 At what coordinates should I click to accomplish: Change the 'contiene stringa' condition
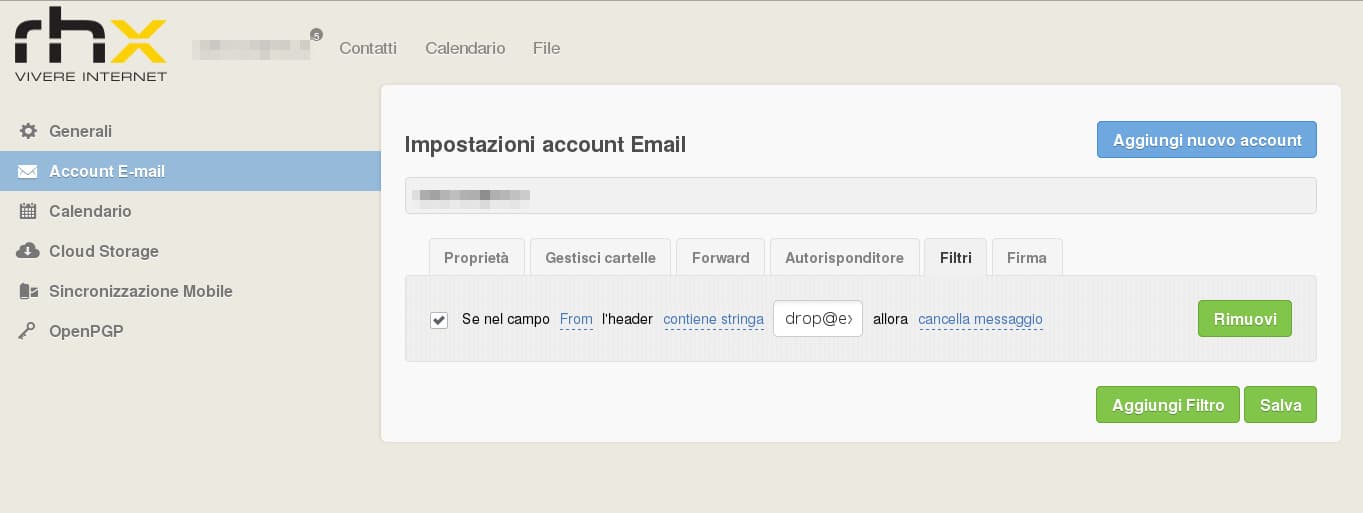point(713,320)
